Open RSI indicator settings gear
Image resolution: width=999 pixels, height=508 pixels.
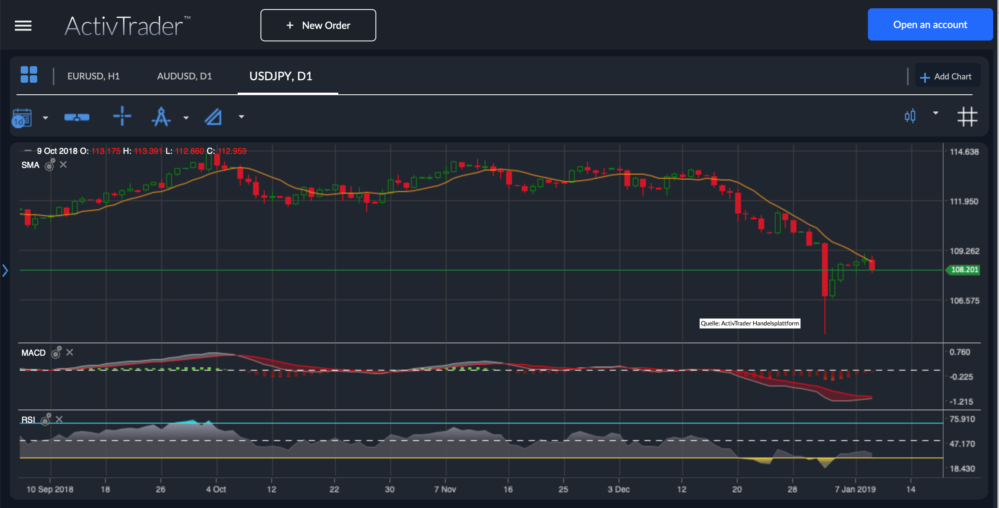click(45, 419)
